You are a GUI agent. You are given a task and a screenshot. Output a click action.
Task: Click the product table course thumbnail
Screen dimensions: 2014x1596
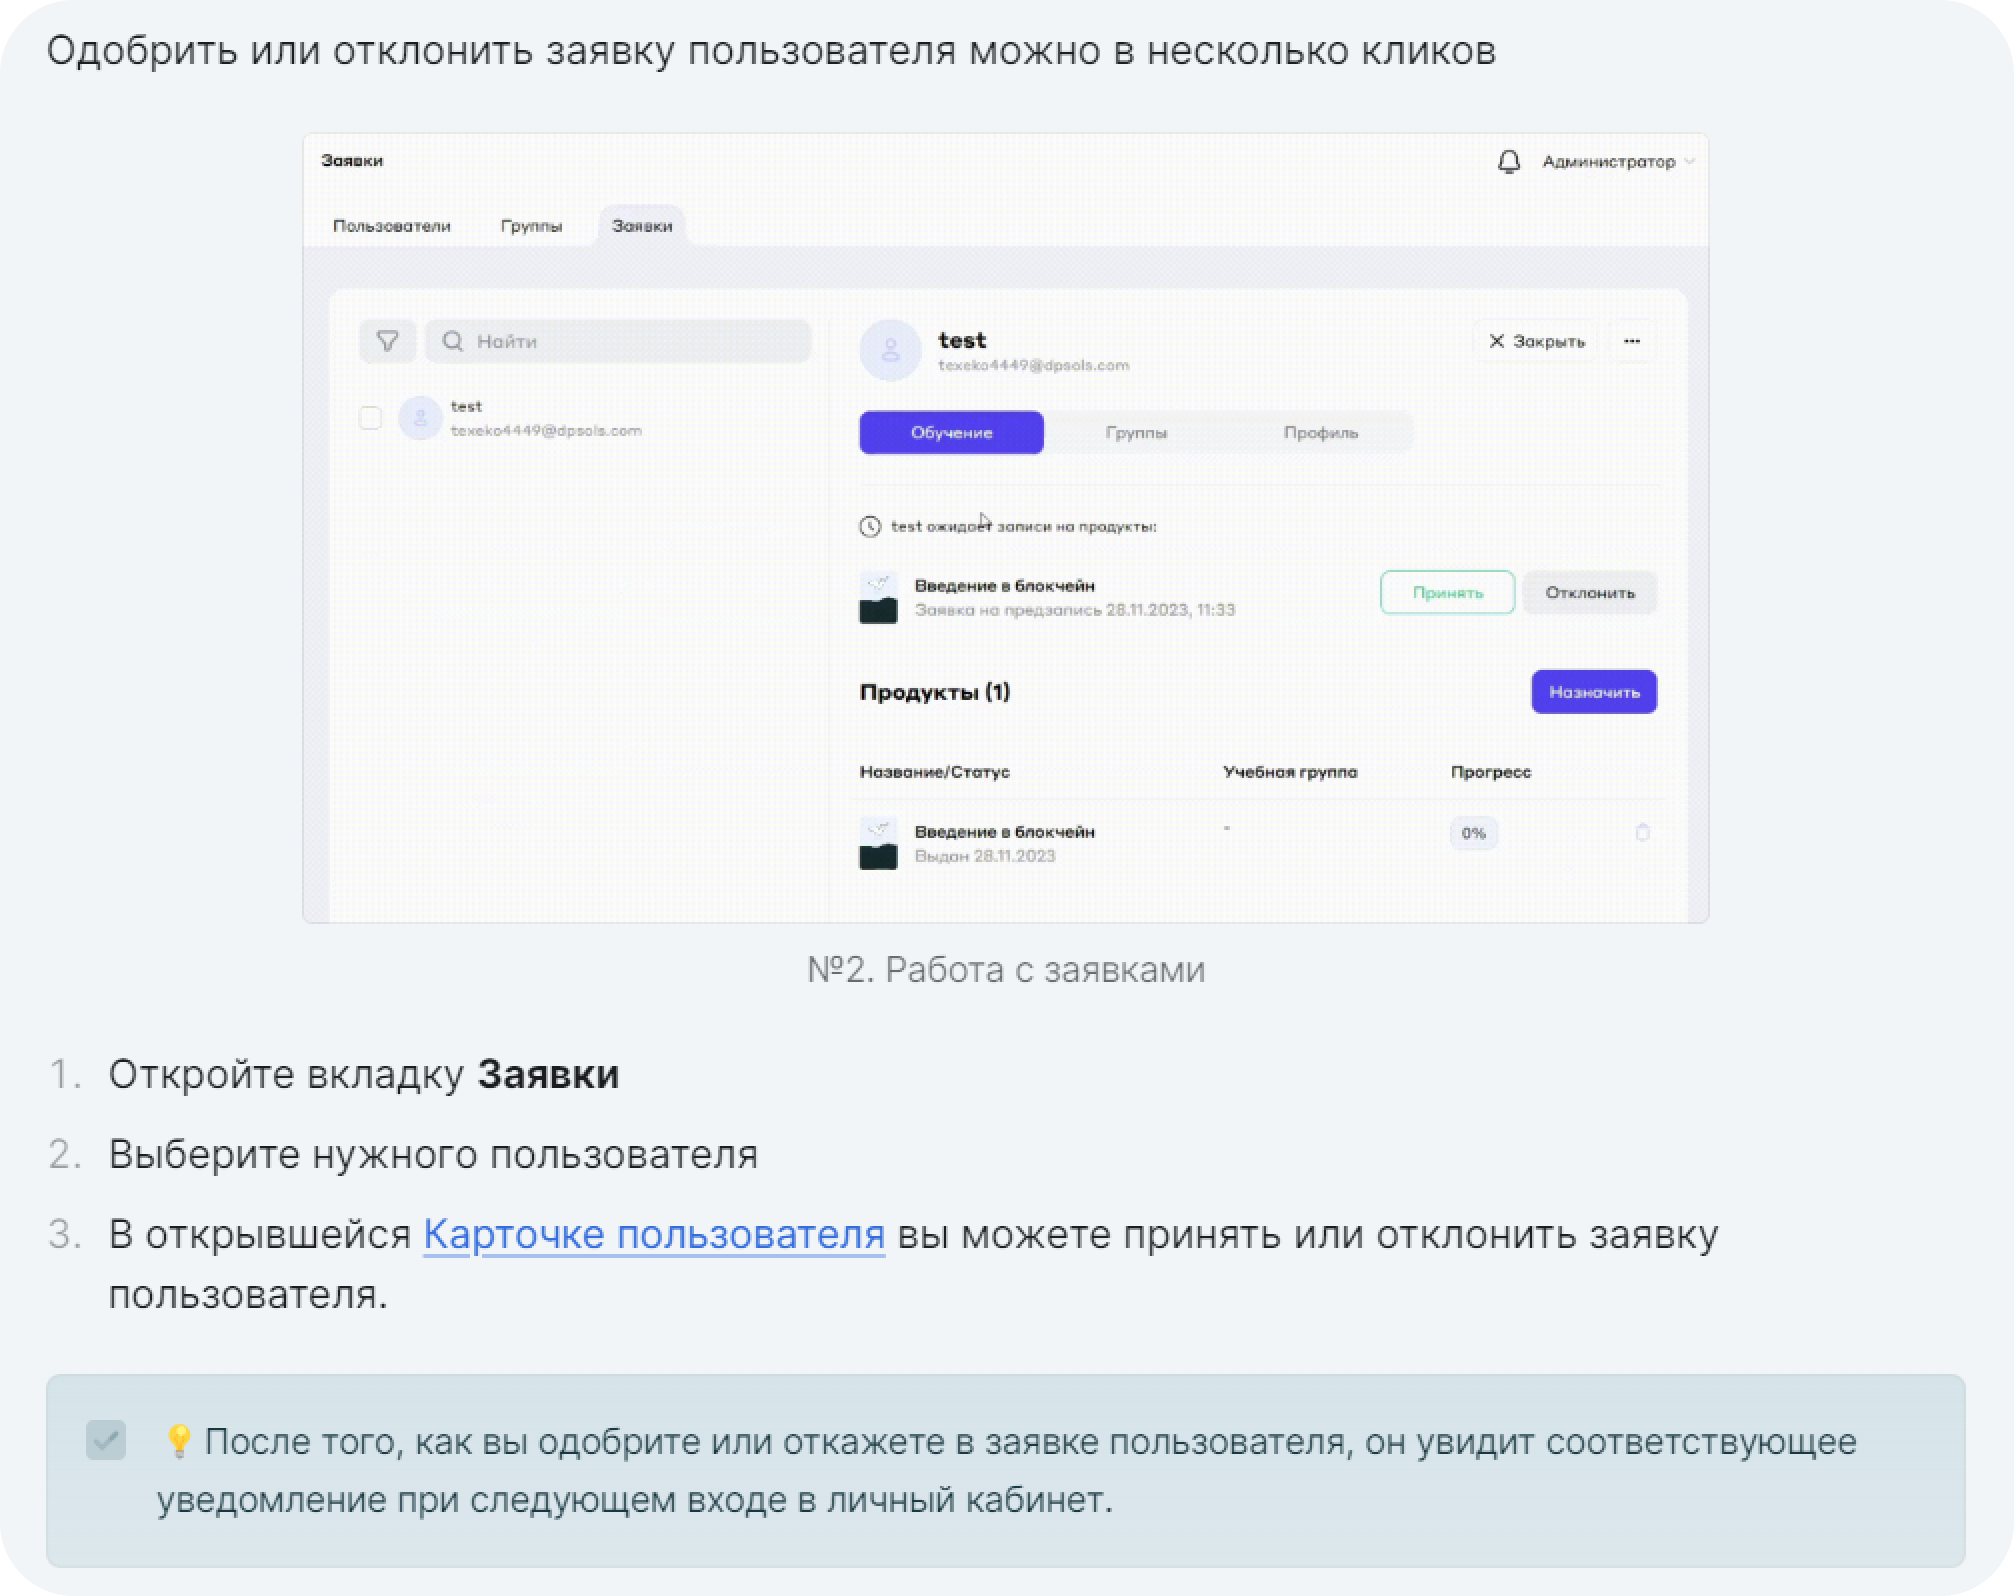pos(878,843)
